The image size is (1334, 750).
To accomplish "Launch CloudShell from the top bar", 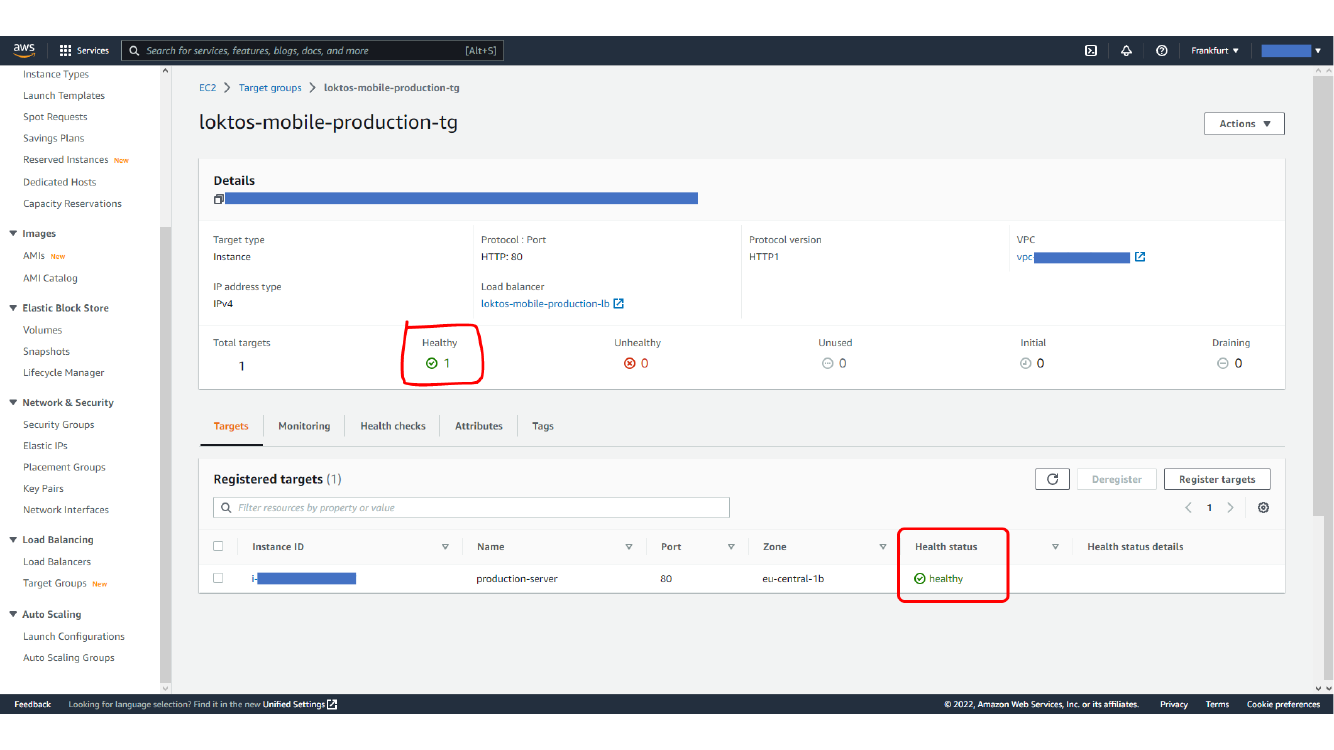I will (x=1091, y=50).
